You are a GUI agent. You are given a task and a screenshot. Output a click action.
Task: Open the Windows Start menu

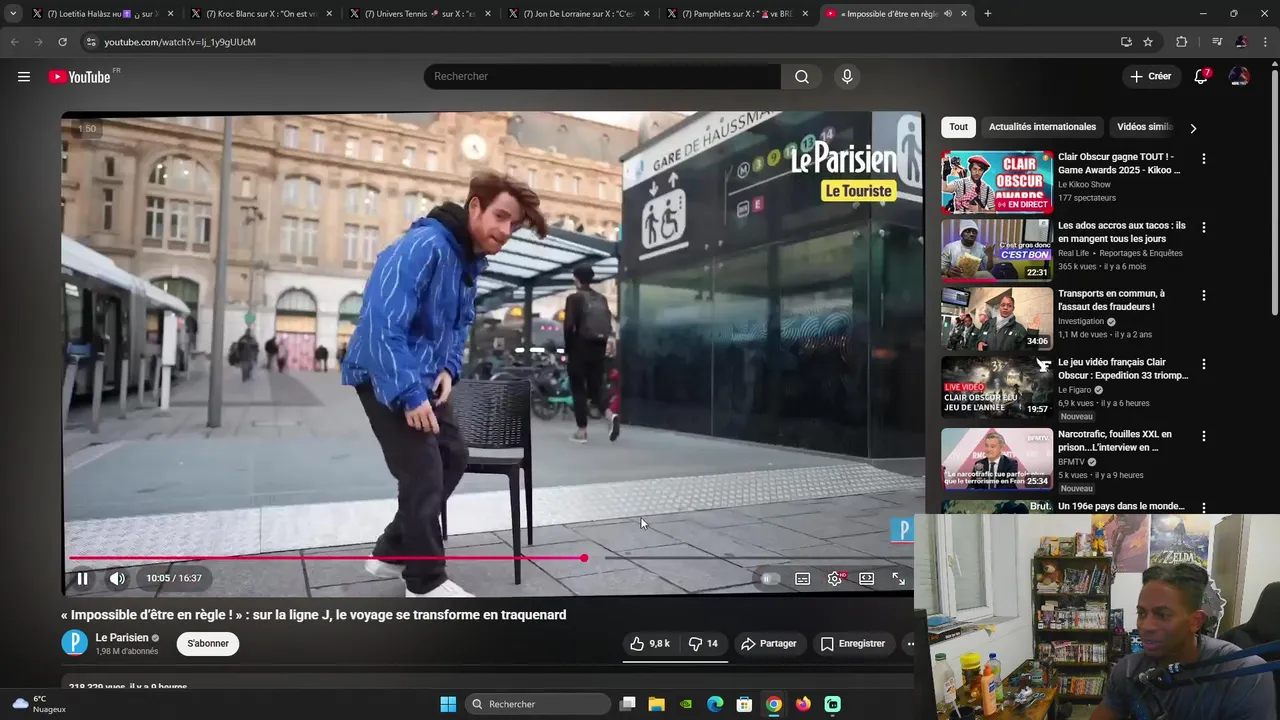coord(448,704)
